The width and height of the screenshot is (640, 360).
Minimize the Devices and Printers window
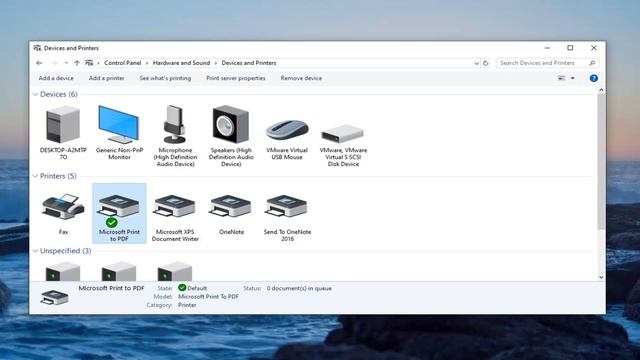click(x=547, y=48)
